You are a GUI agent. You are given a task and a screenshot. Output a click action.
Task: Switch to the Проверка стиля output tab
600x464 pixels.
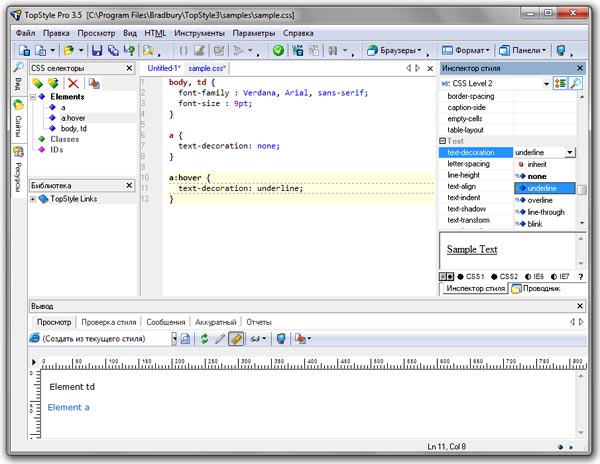109,322
